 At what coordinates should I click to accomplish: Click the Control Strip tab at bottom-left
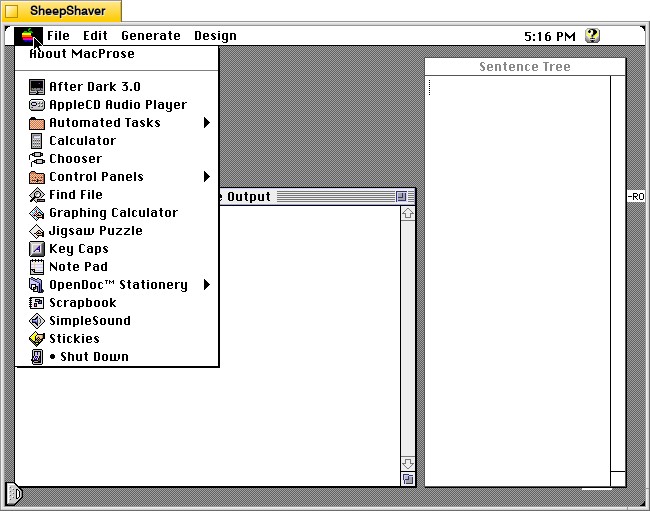click(14, 494)
